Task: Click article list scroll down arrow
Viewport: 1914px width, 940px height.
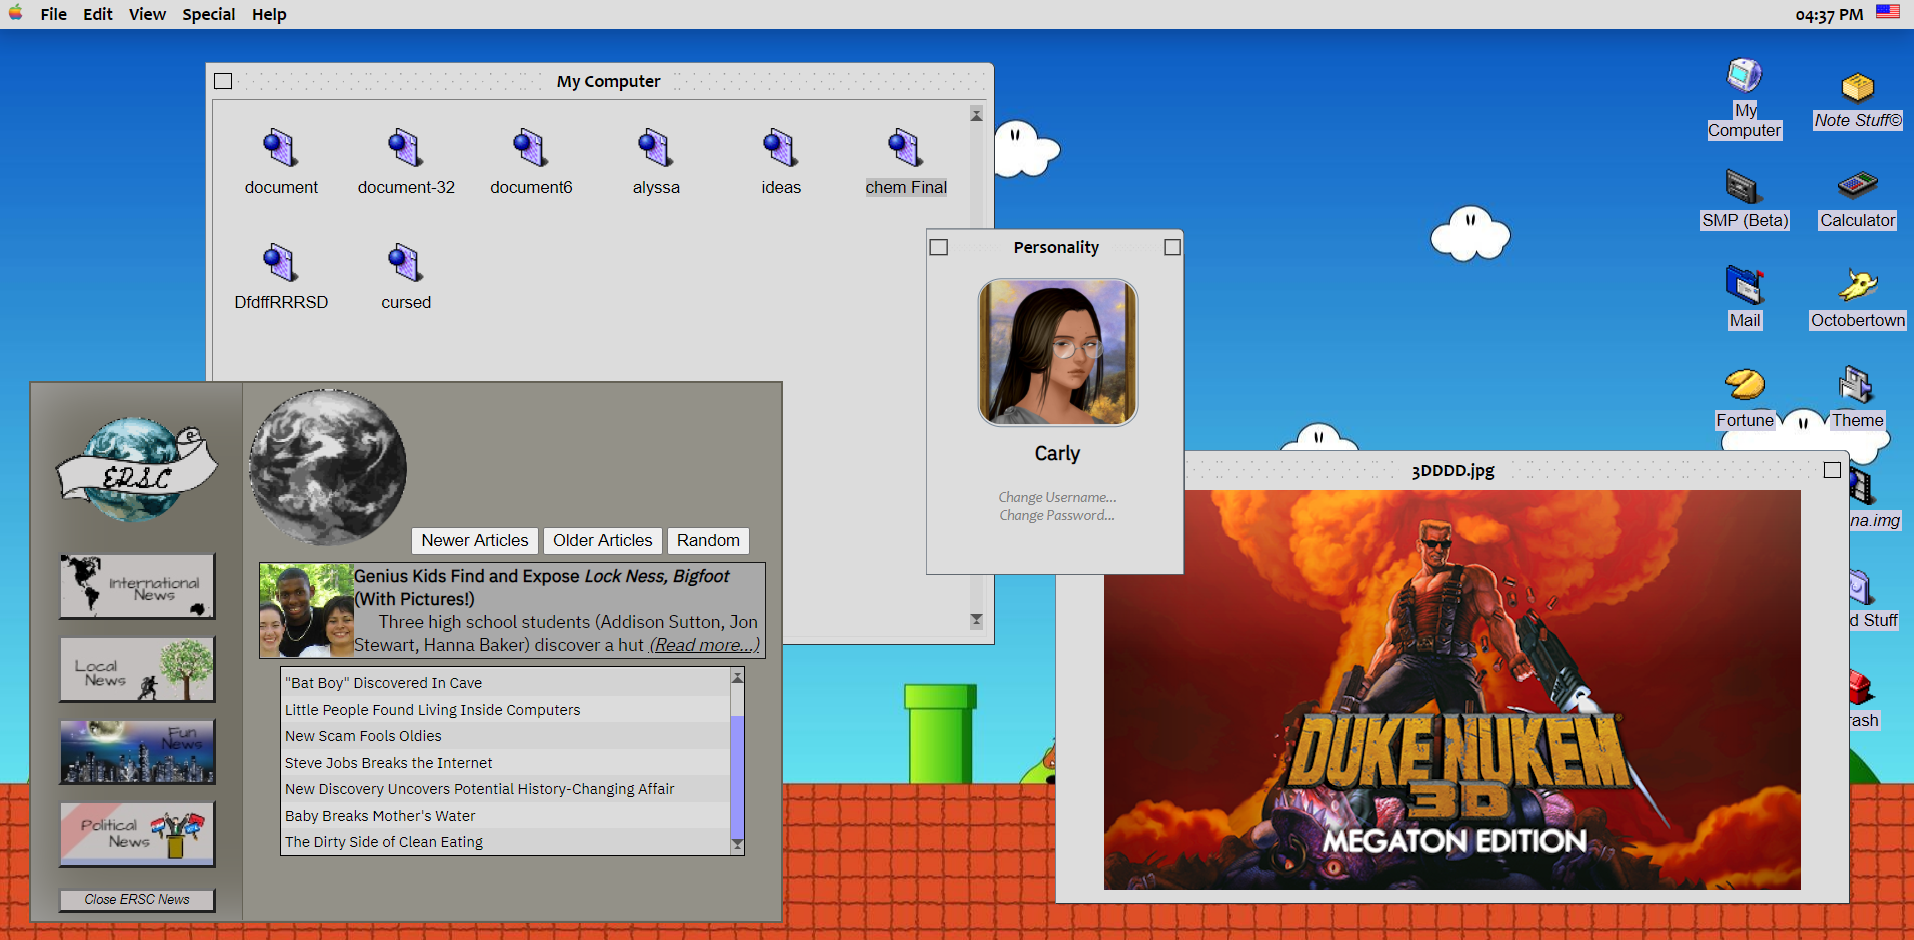Action: 738,845
